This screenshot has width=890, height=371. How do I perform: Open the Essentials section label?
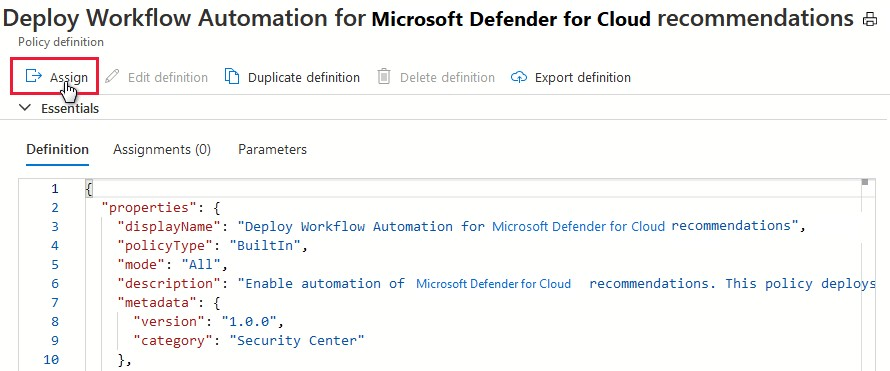70,108
